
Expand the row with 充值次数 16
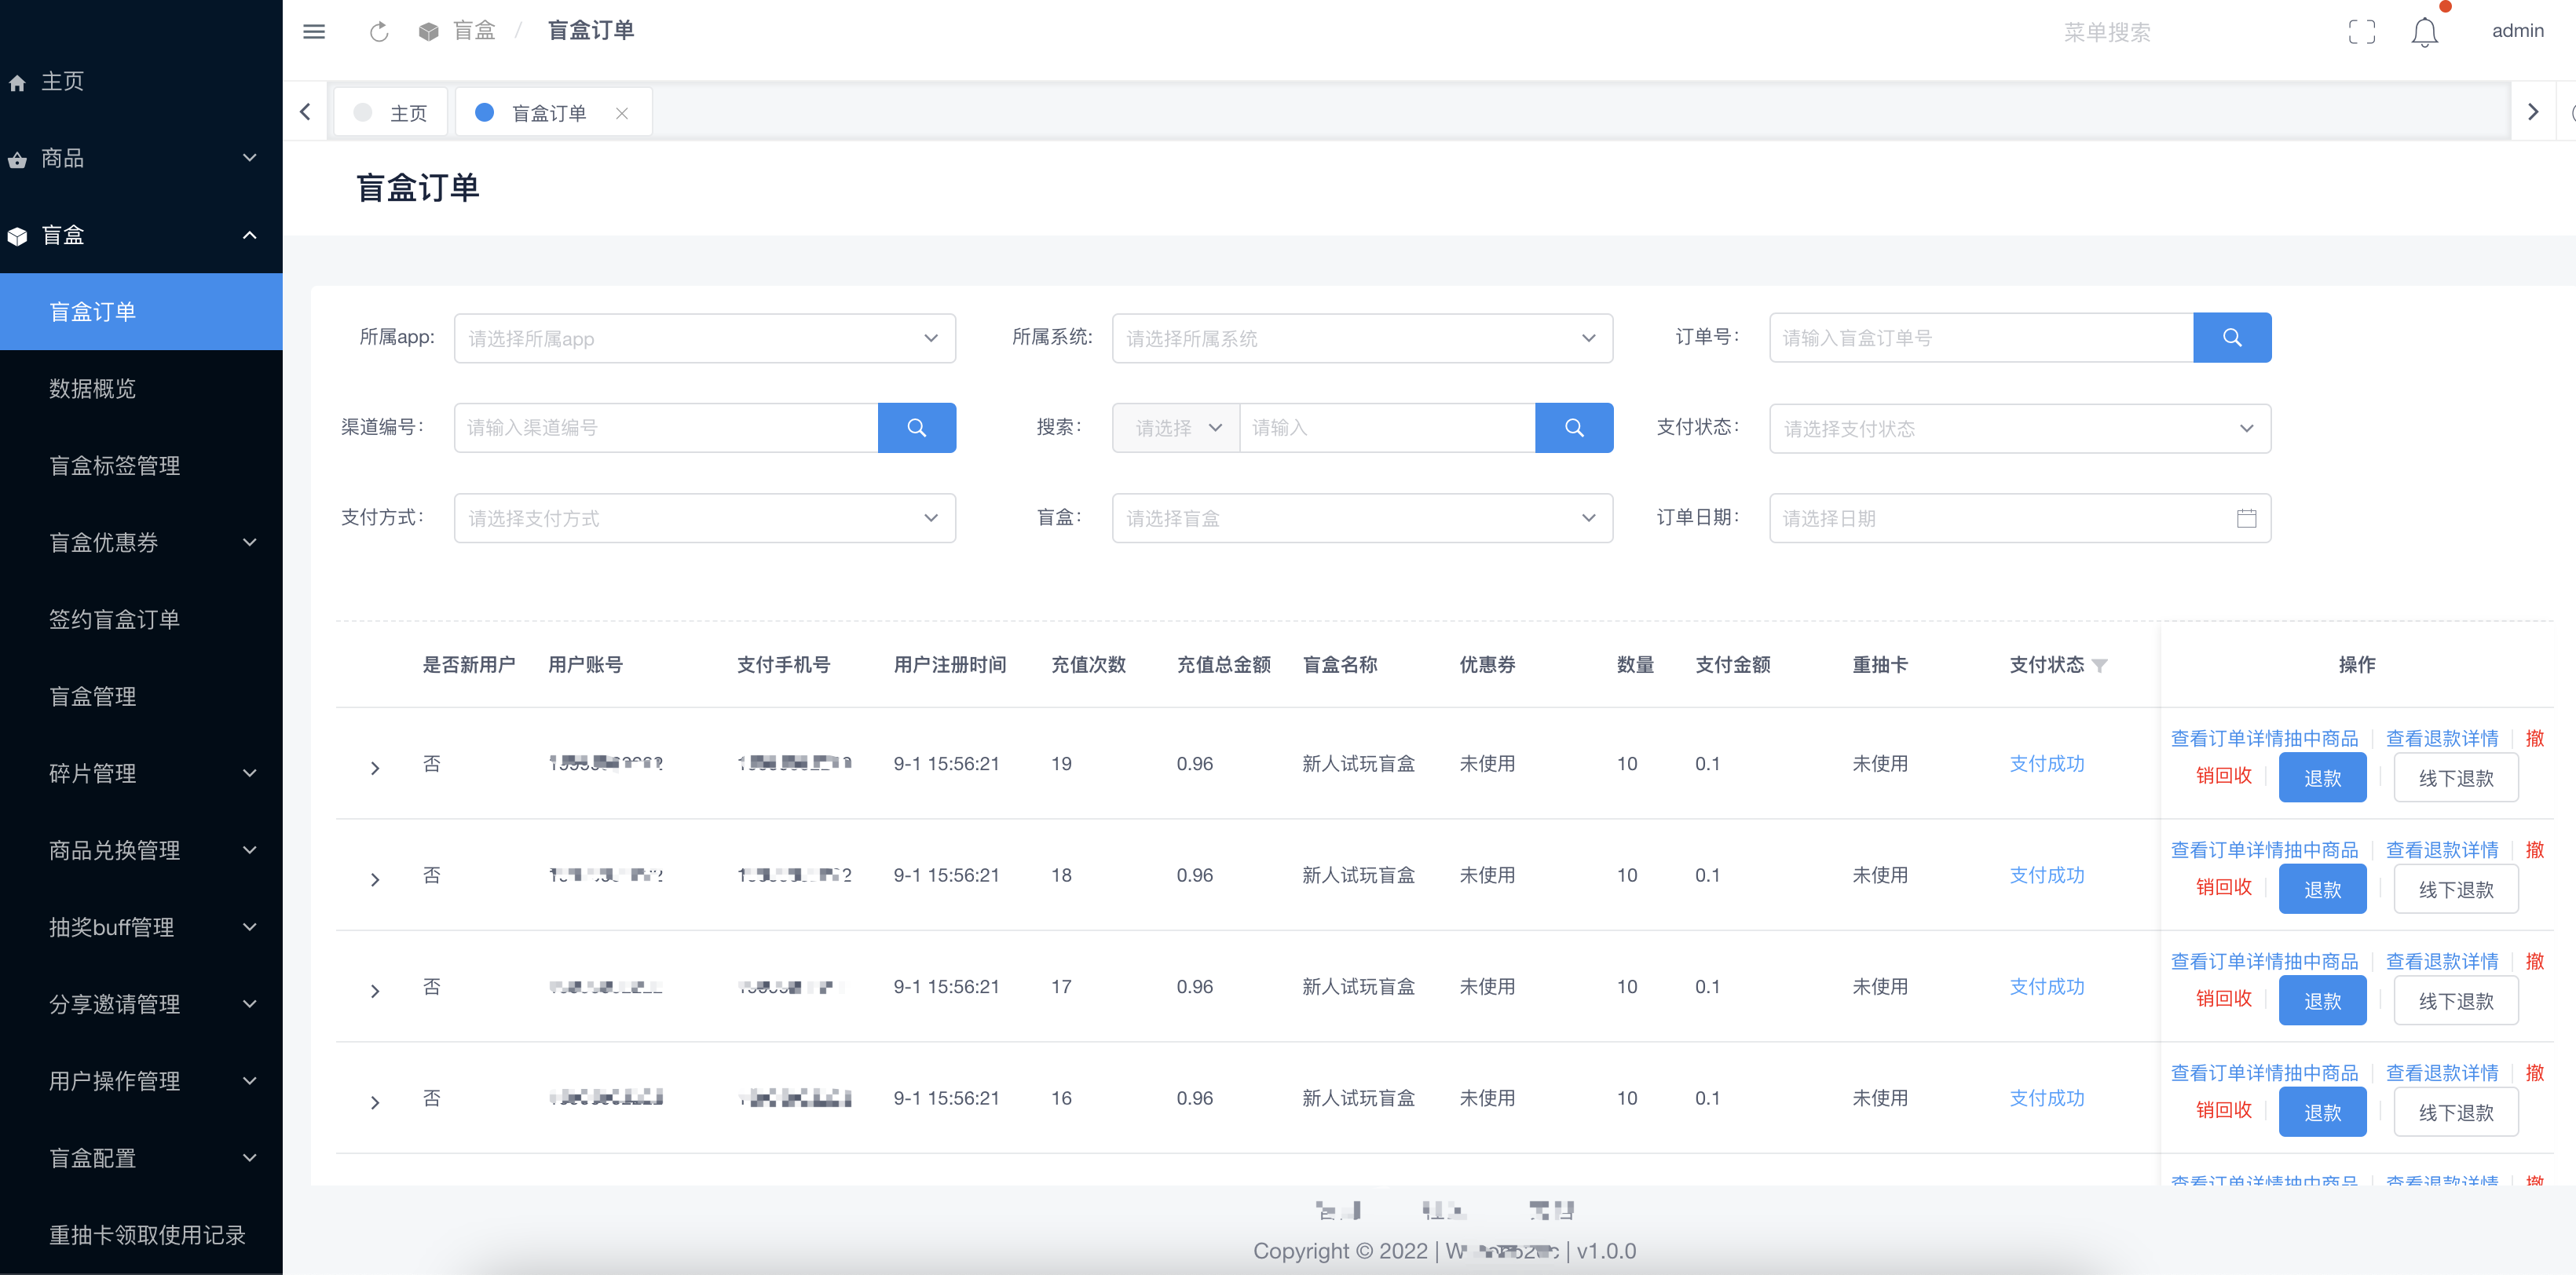click(x=375, y=1102)
